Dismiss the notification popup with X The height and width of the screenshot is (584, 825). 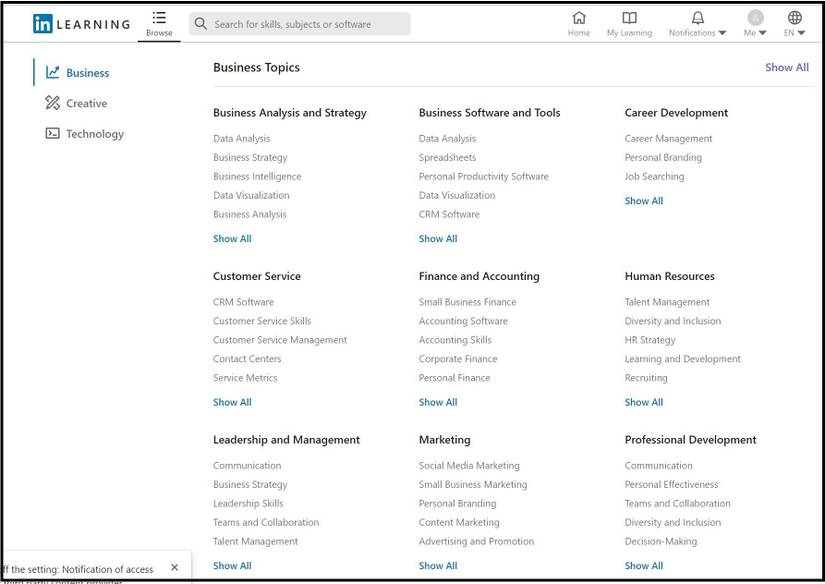pyautogui.click(x=175, y=567)
